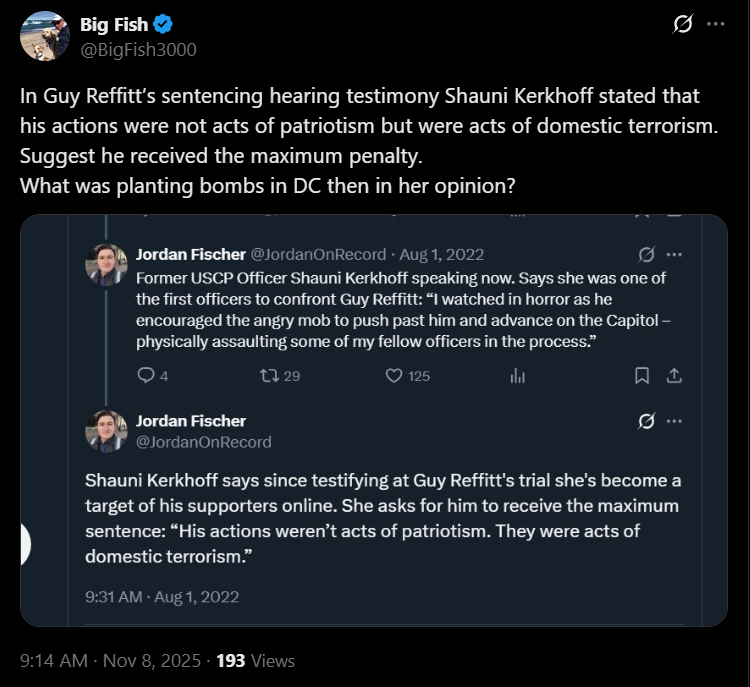This screenshot has height=687, width=750.
Task: Click Grok icon on second Jordan Fischer tweet
Action: [646, 421]
